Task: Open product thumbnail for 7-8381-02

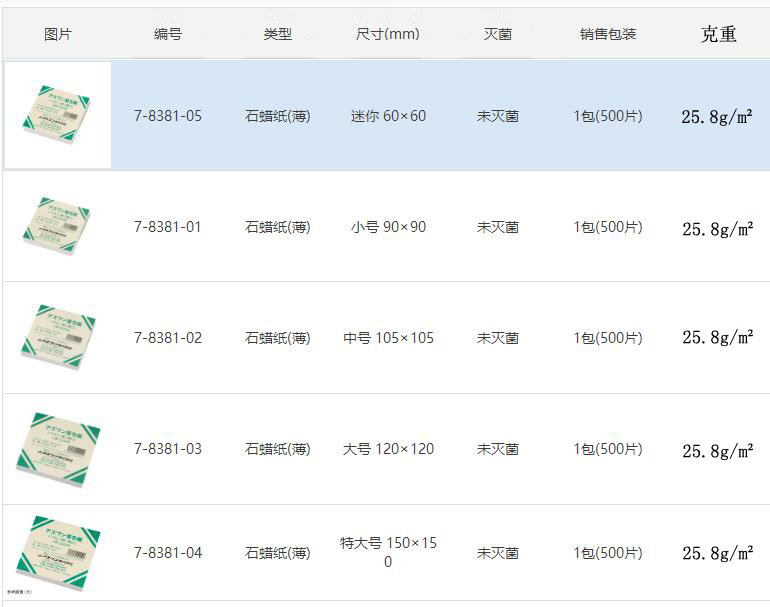Action: coord(58,337)
